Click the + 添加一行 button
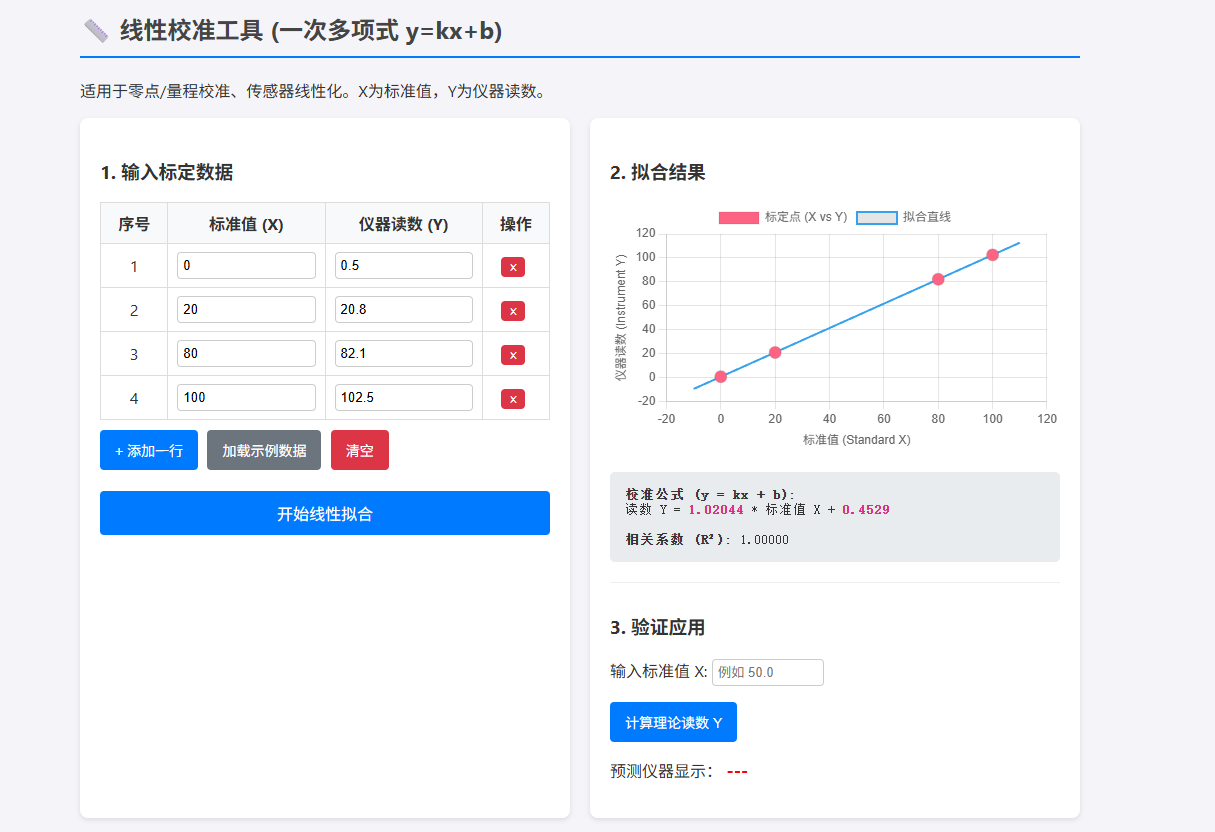 pos(149,450)
